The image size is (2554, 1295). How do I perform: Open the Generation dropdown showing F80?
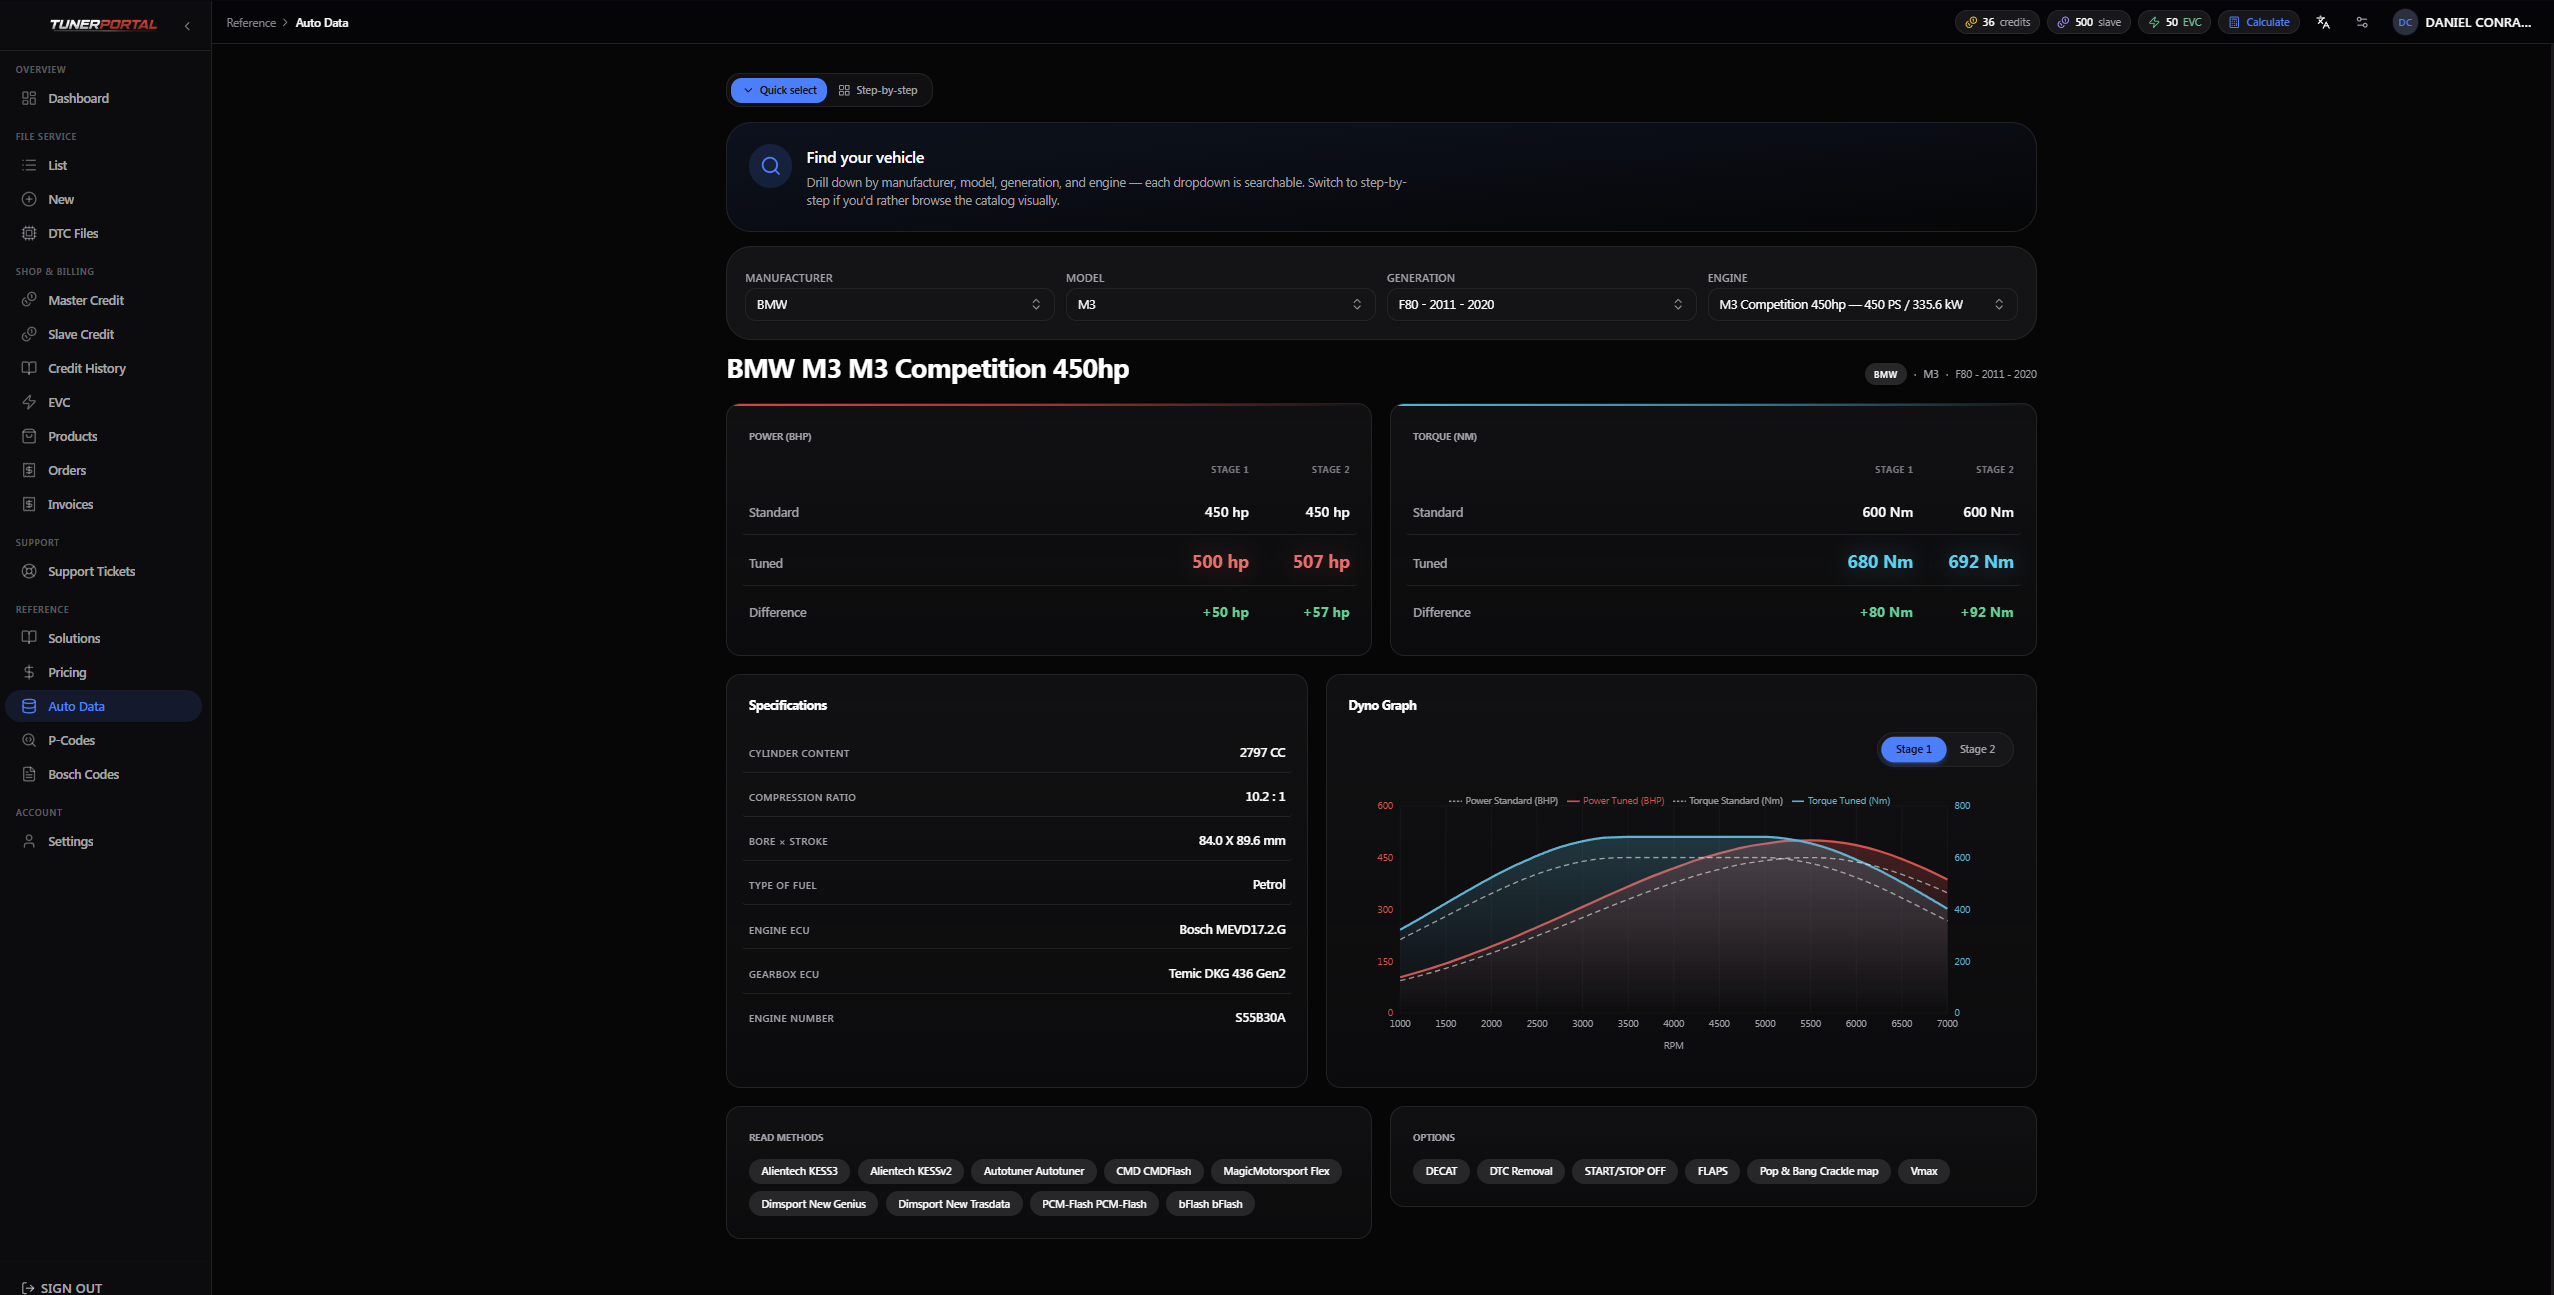click(1541, 304)
